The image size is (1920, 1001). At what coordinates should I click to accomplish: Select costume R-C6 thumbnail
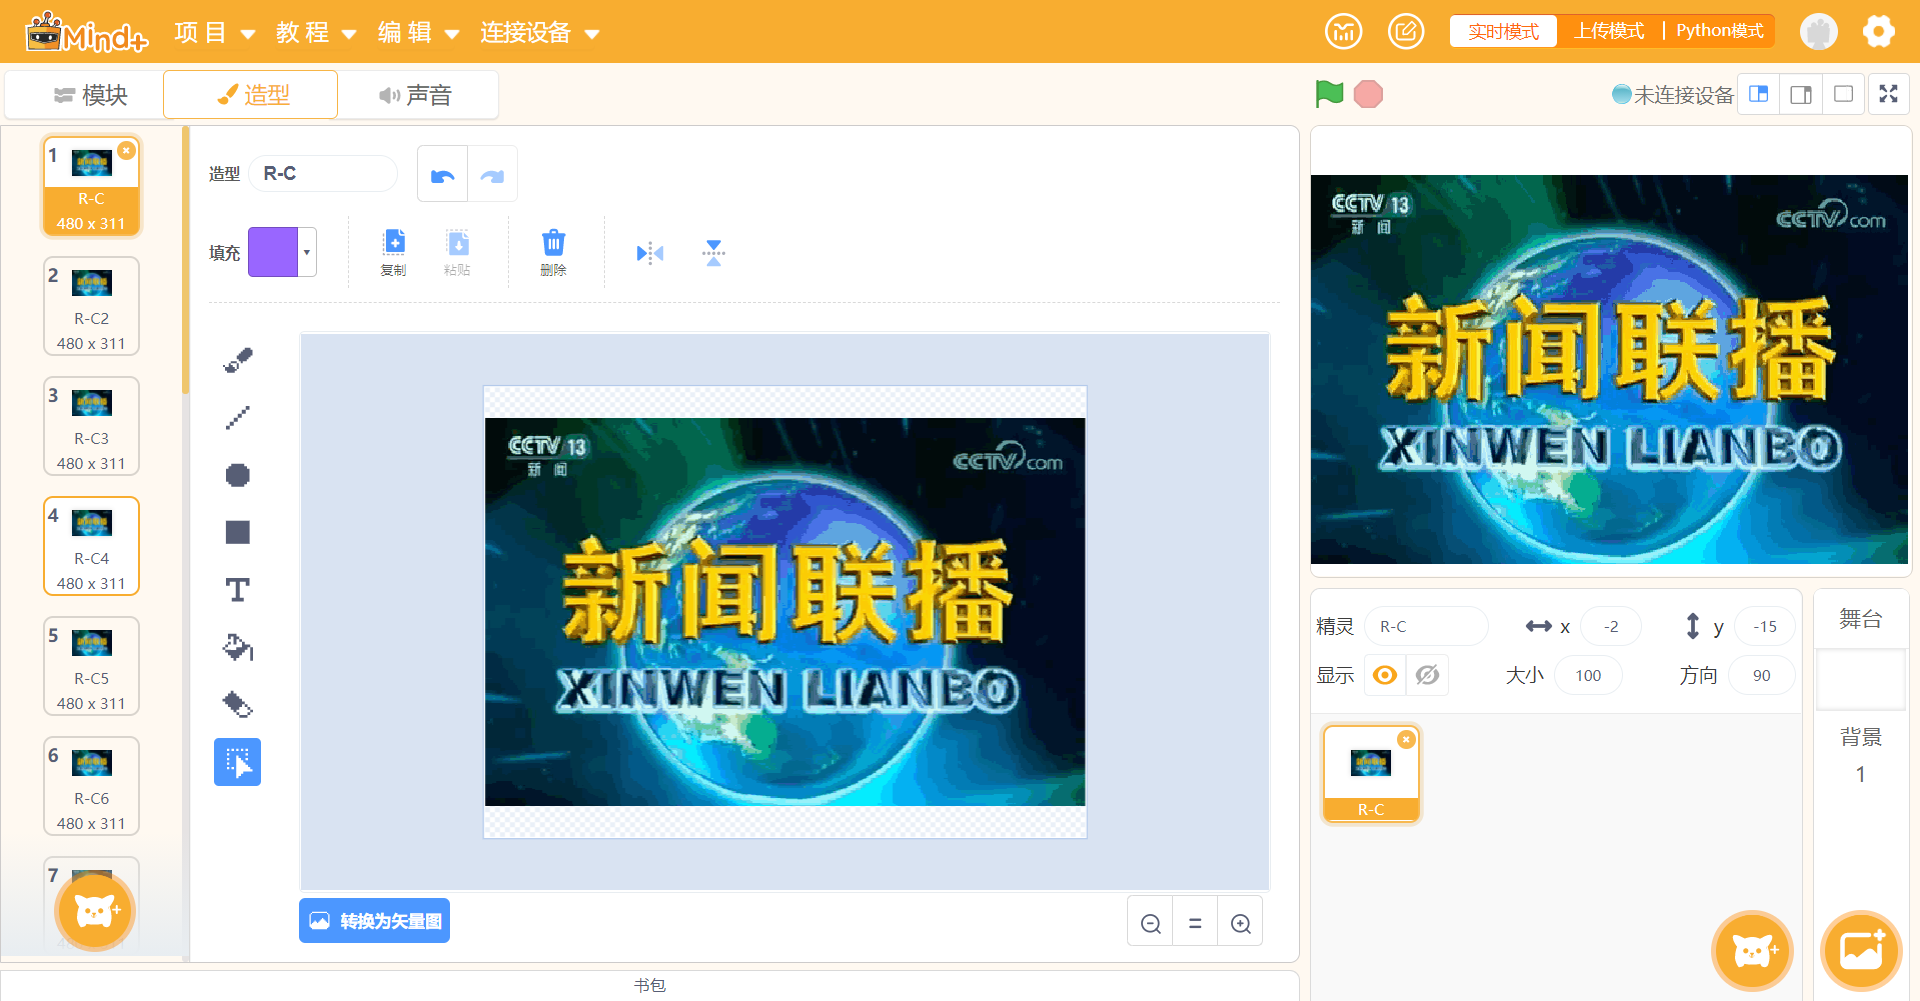click(x=91, y=786)
